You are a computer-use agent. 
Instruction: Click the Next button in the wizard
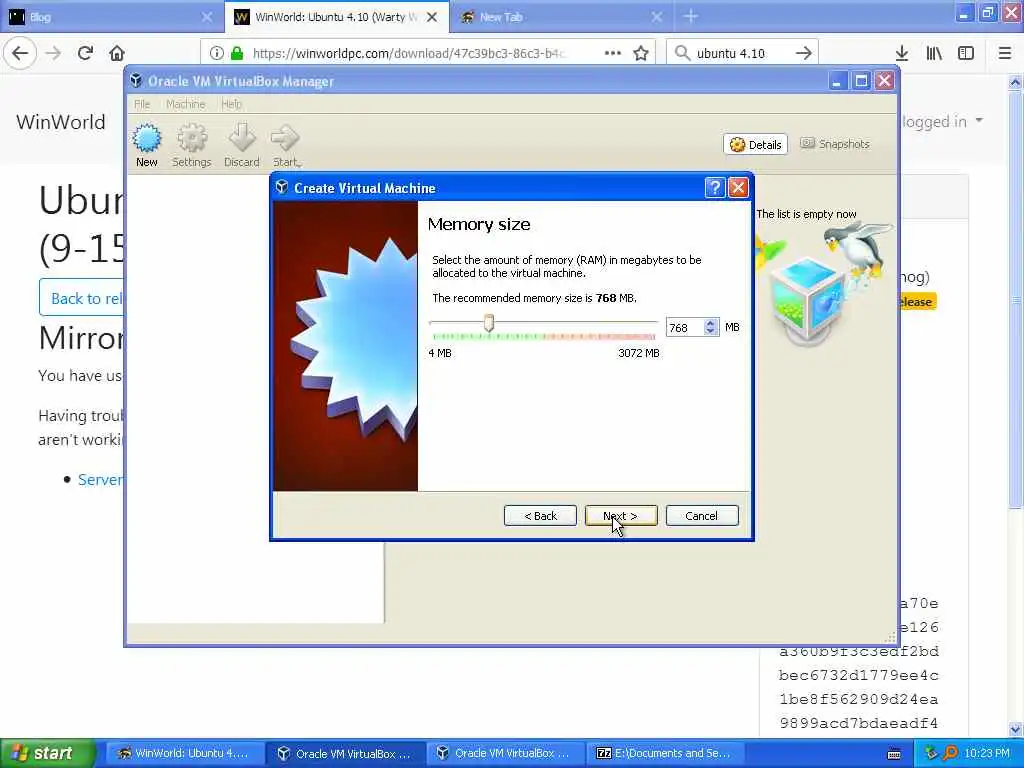[x=620, y=516]
